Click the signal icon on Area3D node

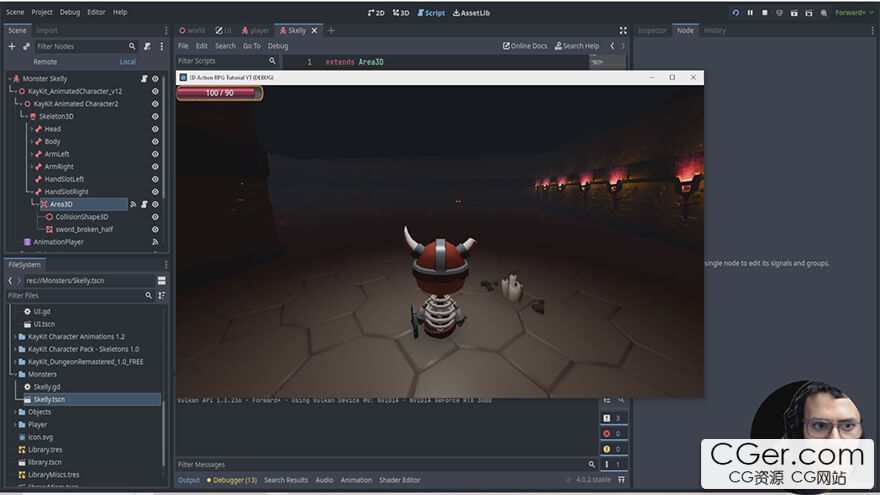pyautogui.click(x=133, y=204)
